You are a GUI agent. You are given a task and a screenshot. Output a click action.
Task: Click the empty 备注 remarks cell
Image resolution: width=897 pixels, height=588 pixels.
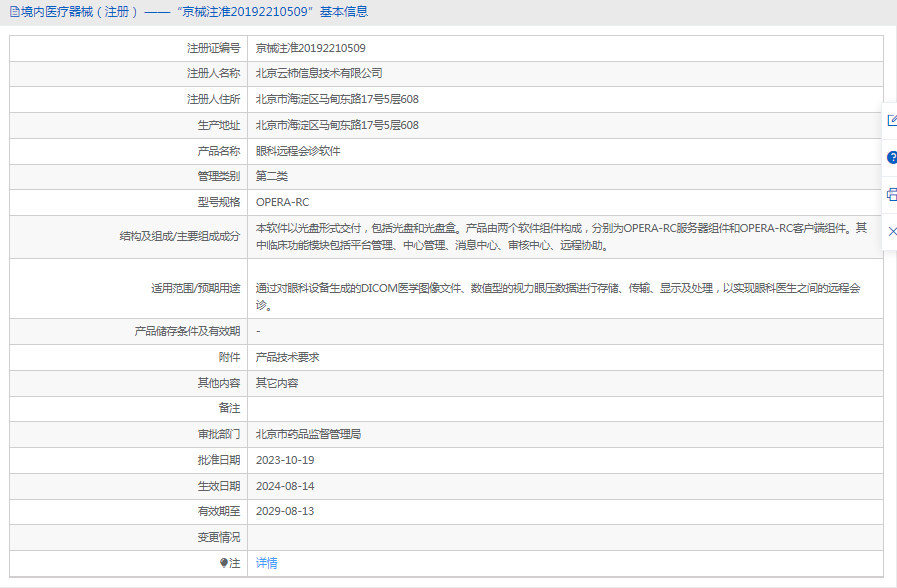pyautogui.click(x=565, y=408)
